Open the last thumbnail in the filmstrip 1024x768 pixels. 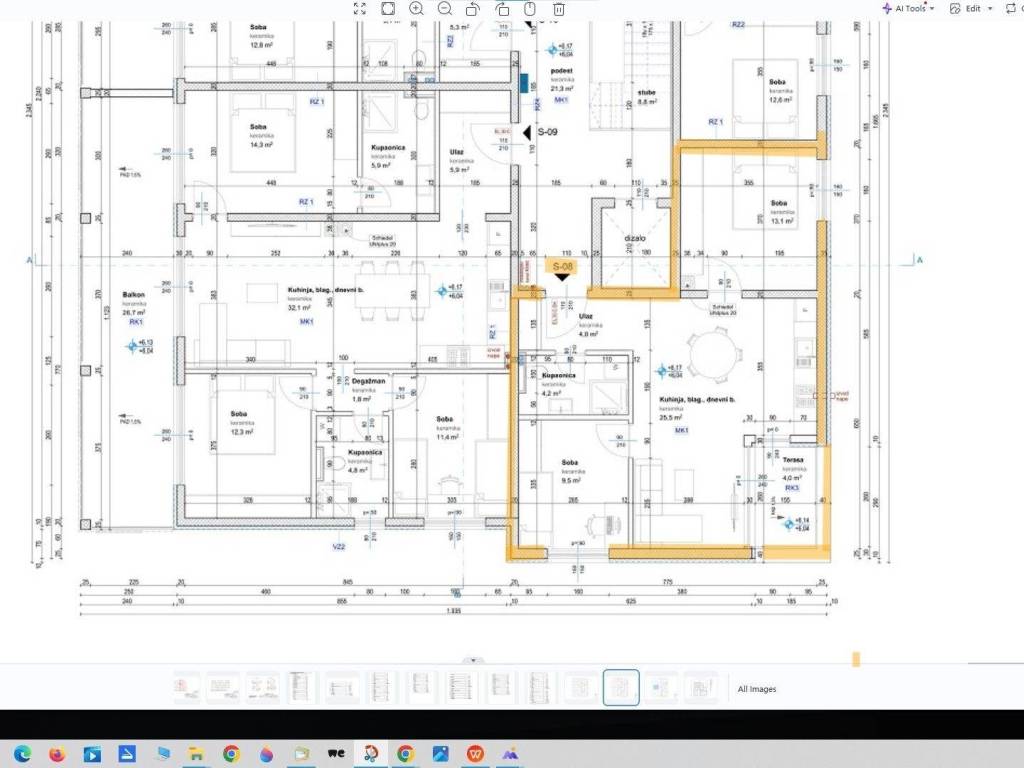(x=702, y=688)
